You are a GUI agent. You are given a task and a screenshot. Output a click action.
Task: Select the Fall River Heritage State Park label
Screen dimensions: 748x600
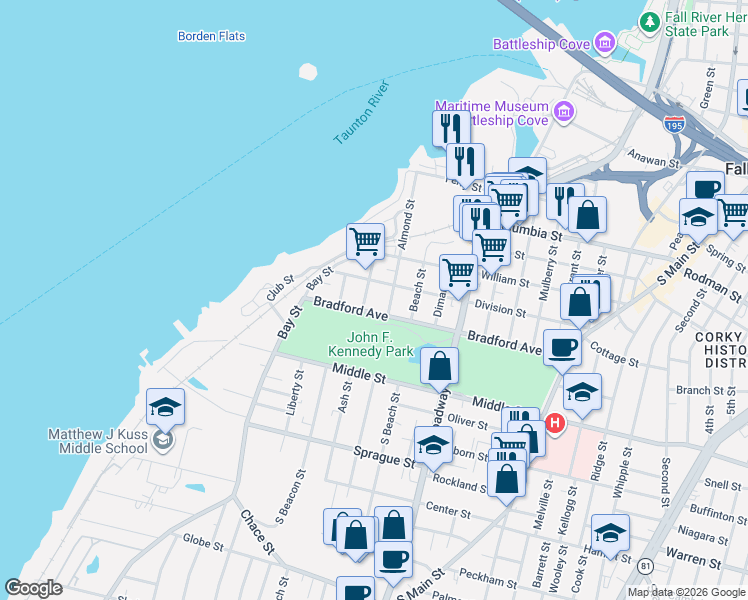pos(706,24)
